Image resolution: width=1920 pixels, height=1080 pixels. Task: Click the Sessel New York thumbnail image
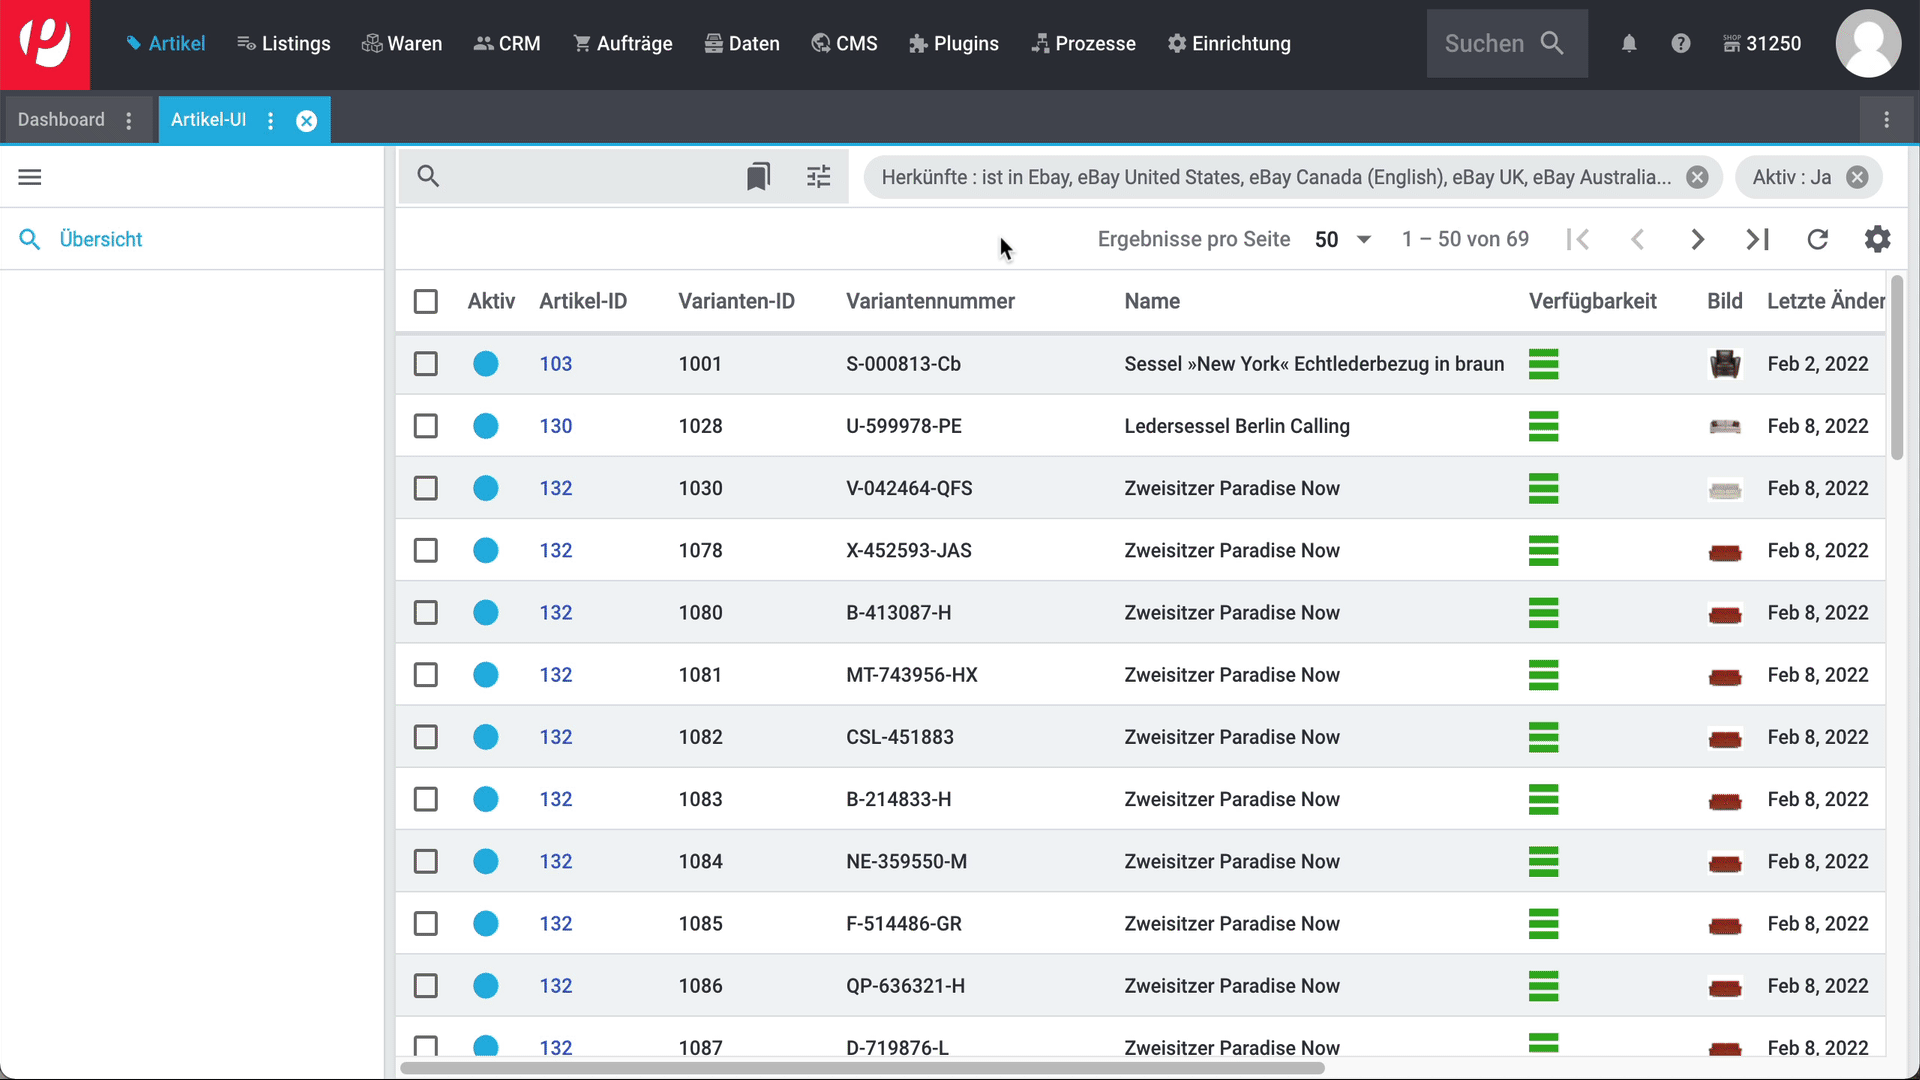[x=1725, y=364]
